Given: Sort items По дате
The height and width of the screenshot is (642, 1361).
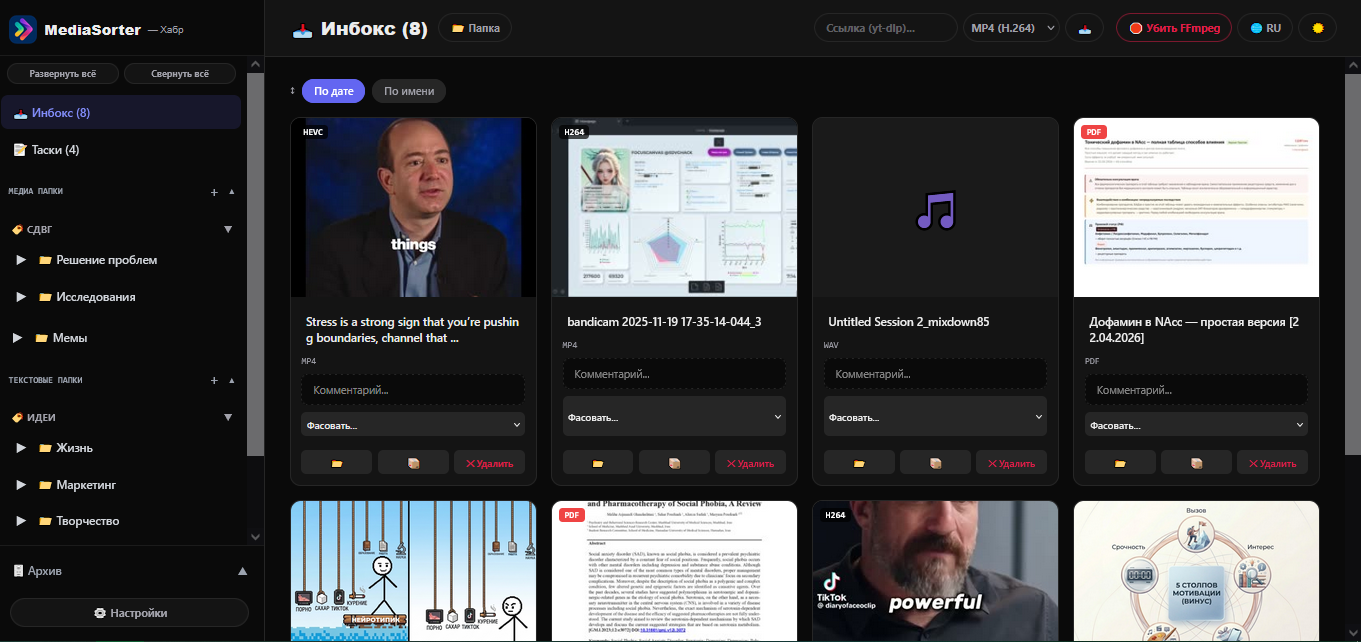Looking at the screenshot, I should coord(334,91).
